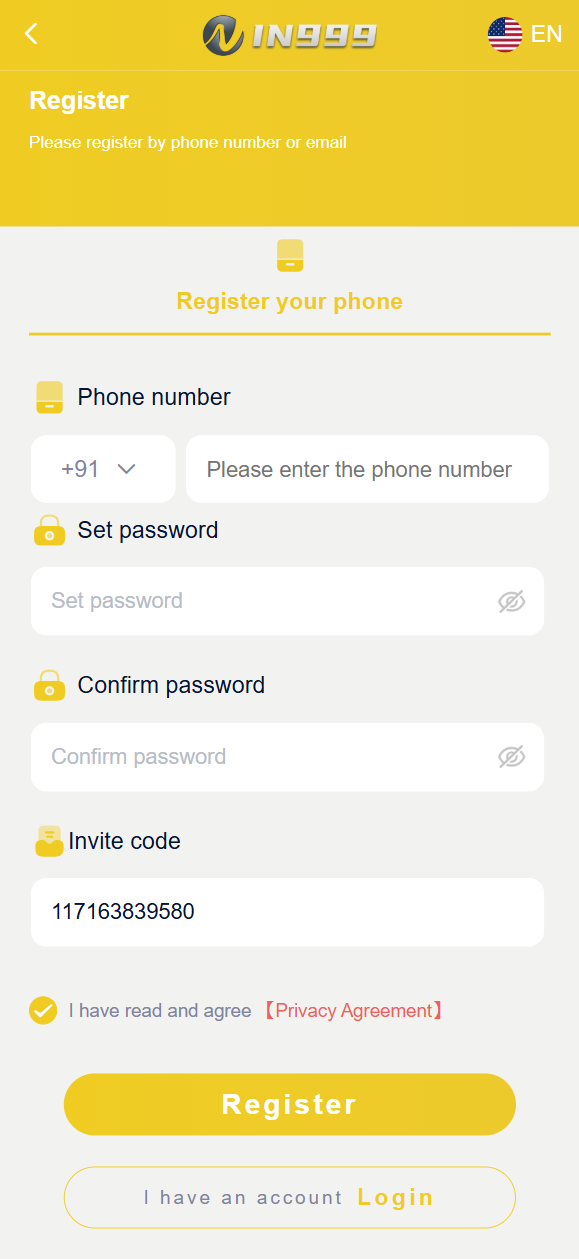The height and width of the screenshot is (1259, 579).
Task: Select the Register your phone tab
Action: click(x=289, y=300)
